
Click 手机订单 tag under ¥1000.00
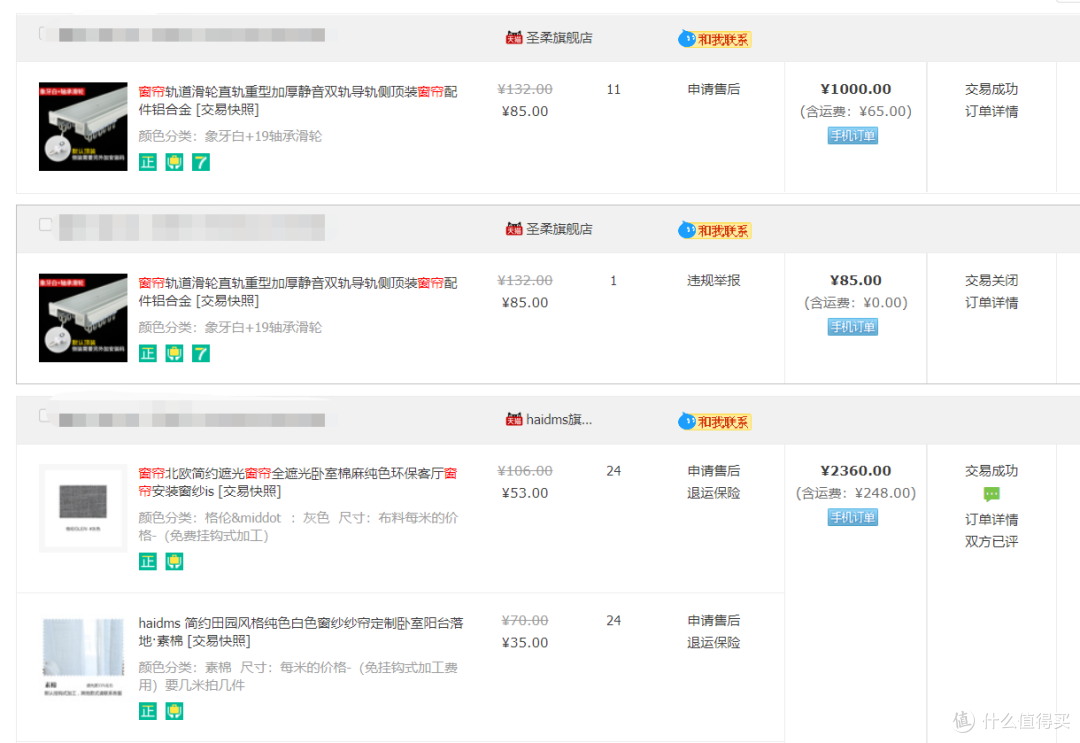(853, 136)
